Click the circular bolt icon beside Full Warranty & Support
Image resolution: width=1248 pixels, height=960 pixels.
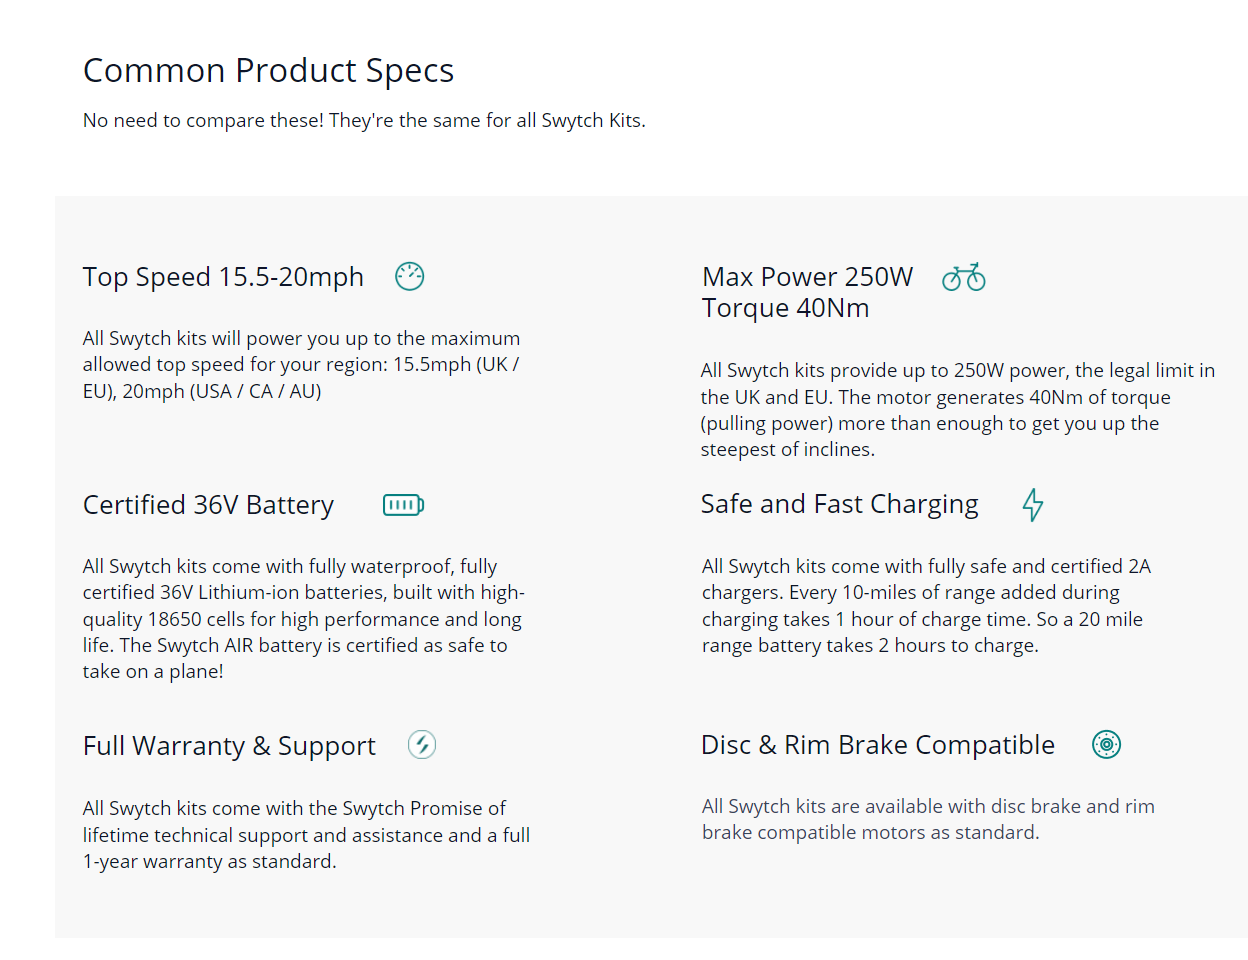(x=422, y=745)
